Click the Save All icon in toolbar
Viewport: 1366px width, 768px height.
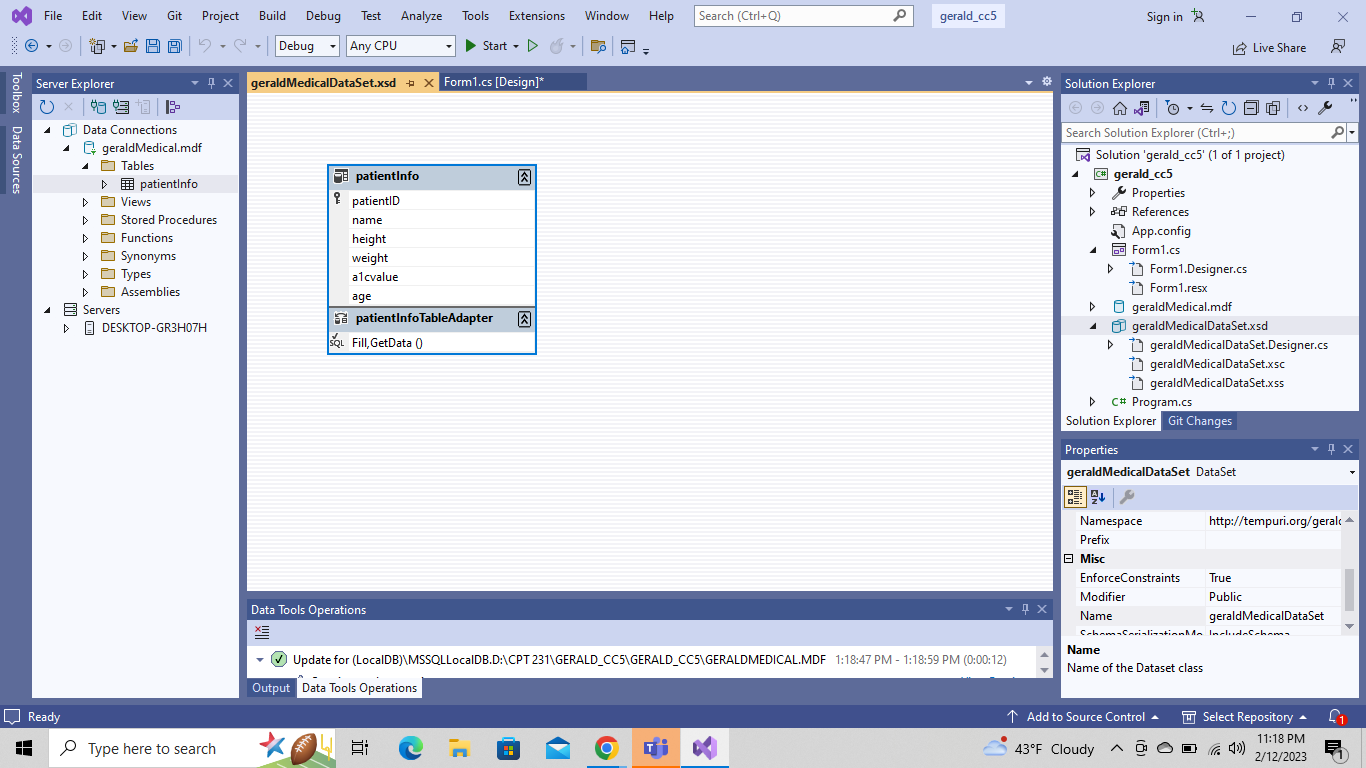point(173,46)
